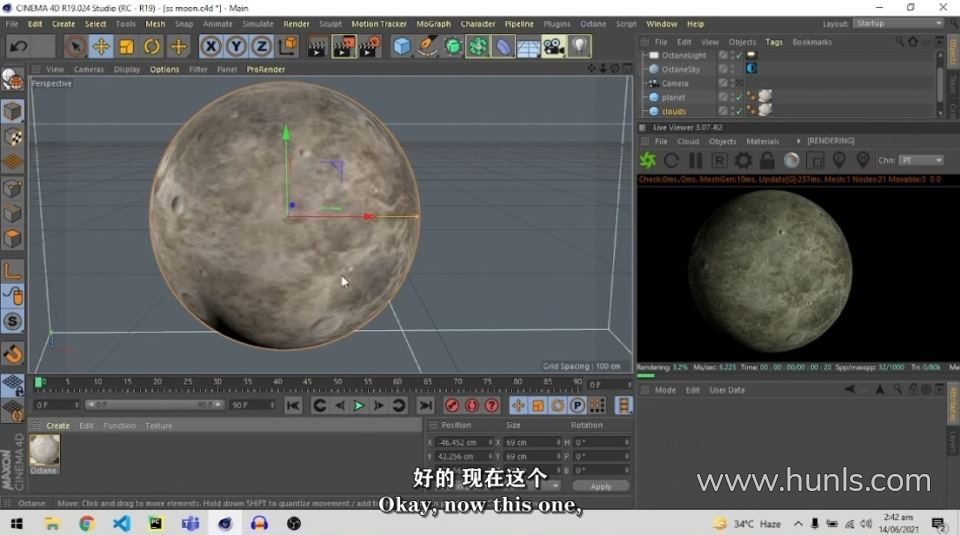Toggle X axis lock button
This screenshot has width=960, height=535.
point(211,46)
